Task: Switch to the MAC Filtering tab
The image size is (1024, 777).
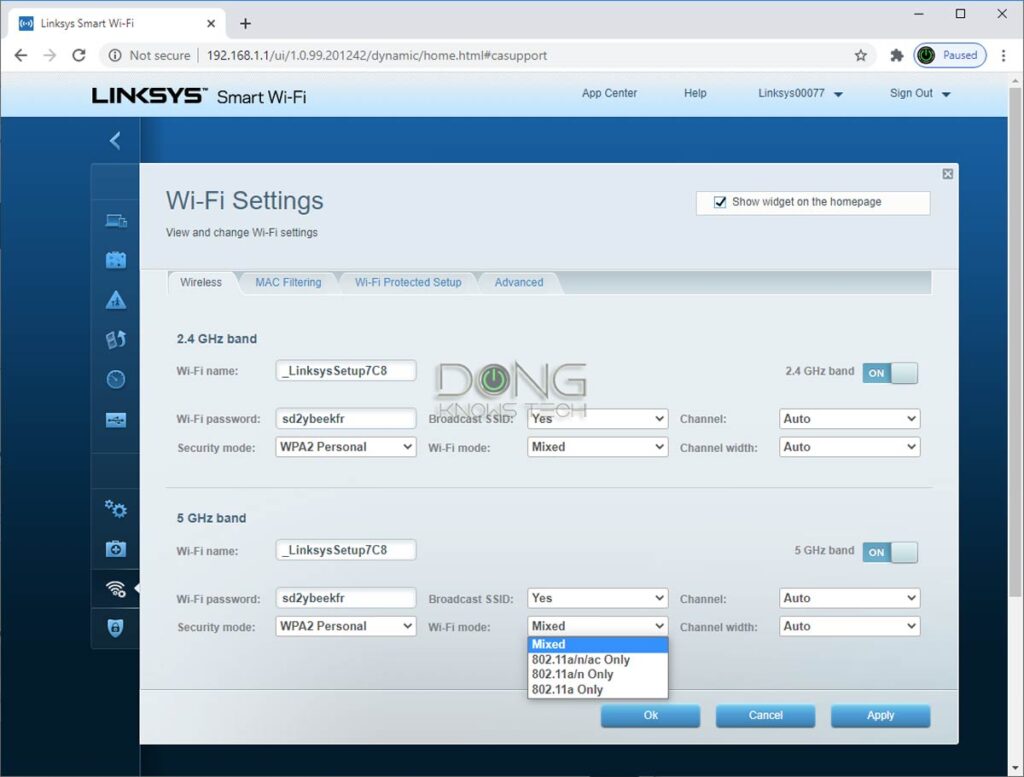Action: click(x=288, y=283)
